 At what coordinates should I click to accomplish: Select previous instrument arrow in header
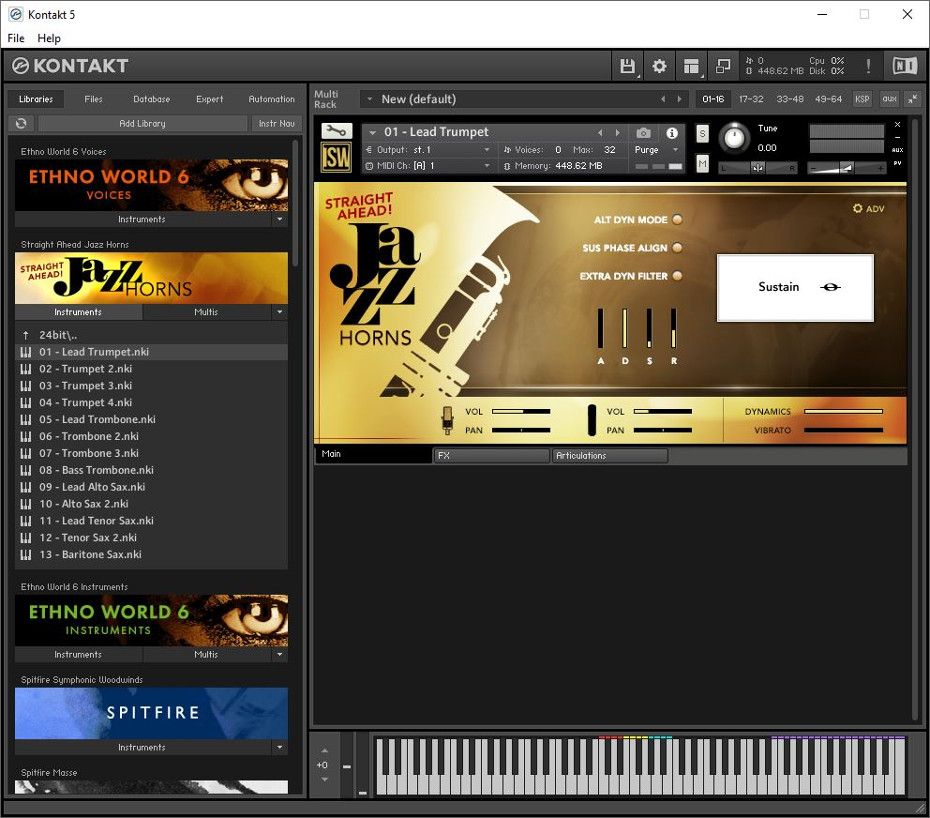(600, 133)
